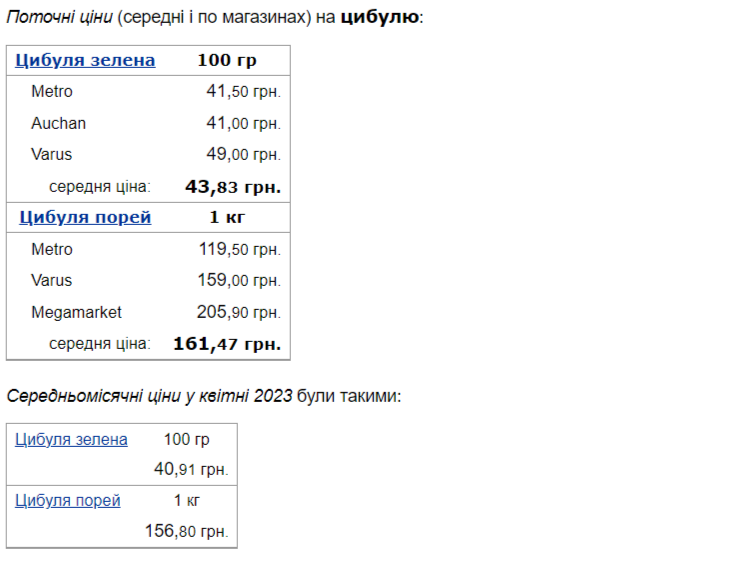Screen dimensions: 738x564
Task: Open the Цибуля порей link in current prices table
Action: tap(85, 217)
